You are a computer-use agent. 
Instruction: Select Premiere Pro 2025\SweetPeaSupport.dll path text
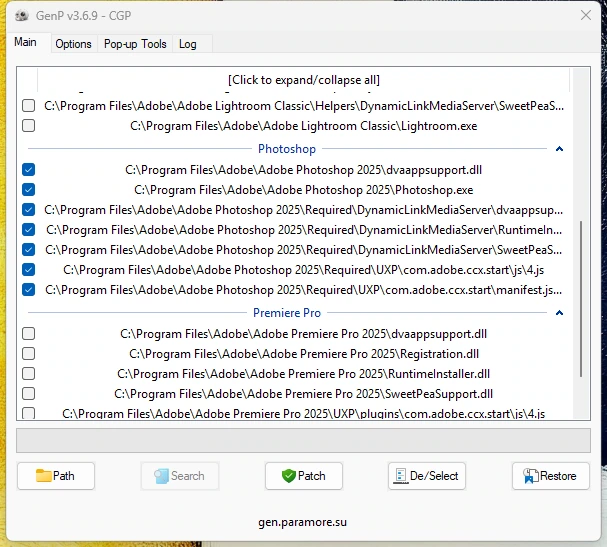pyautogui.click(x=304, y=394)
